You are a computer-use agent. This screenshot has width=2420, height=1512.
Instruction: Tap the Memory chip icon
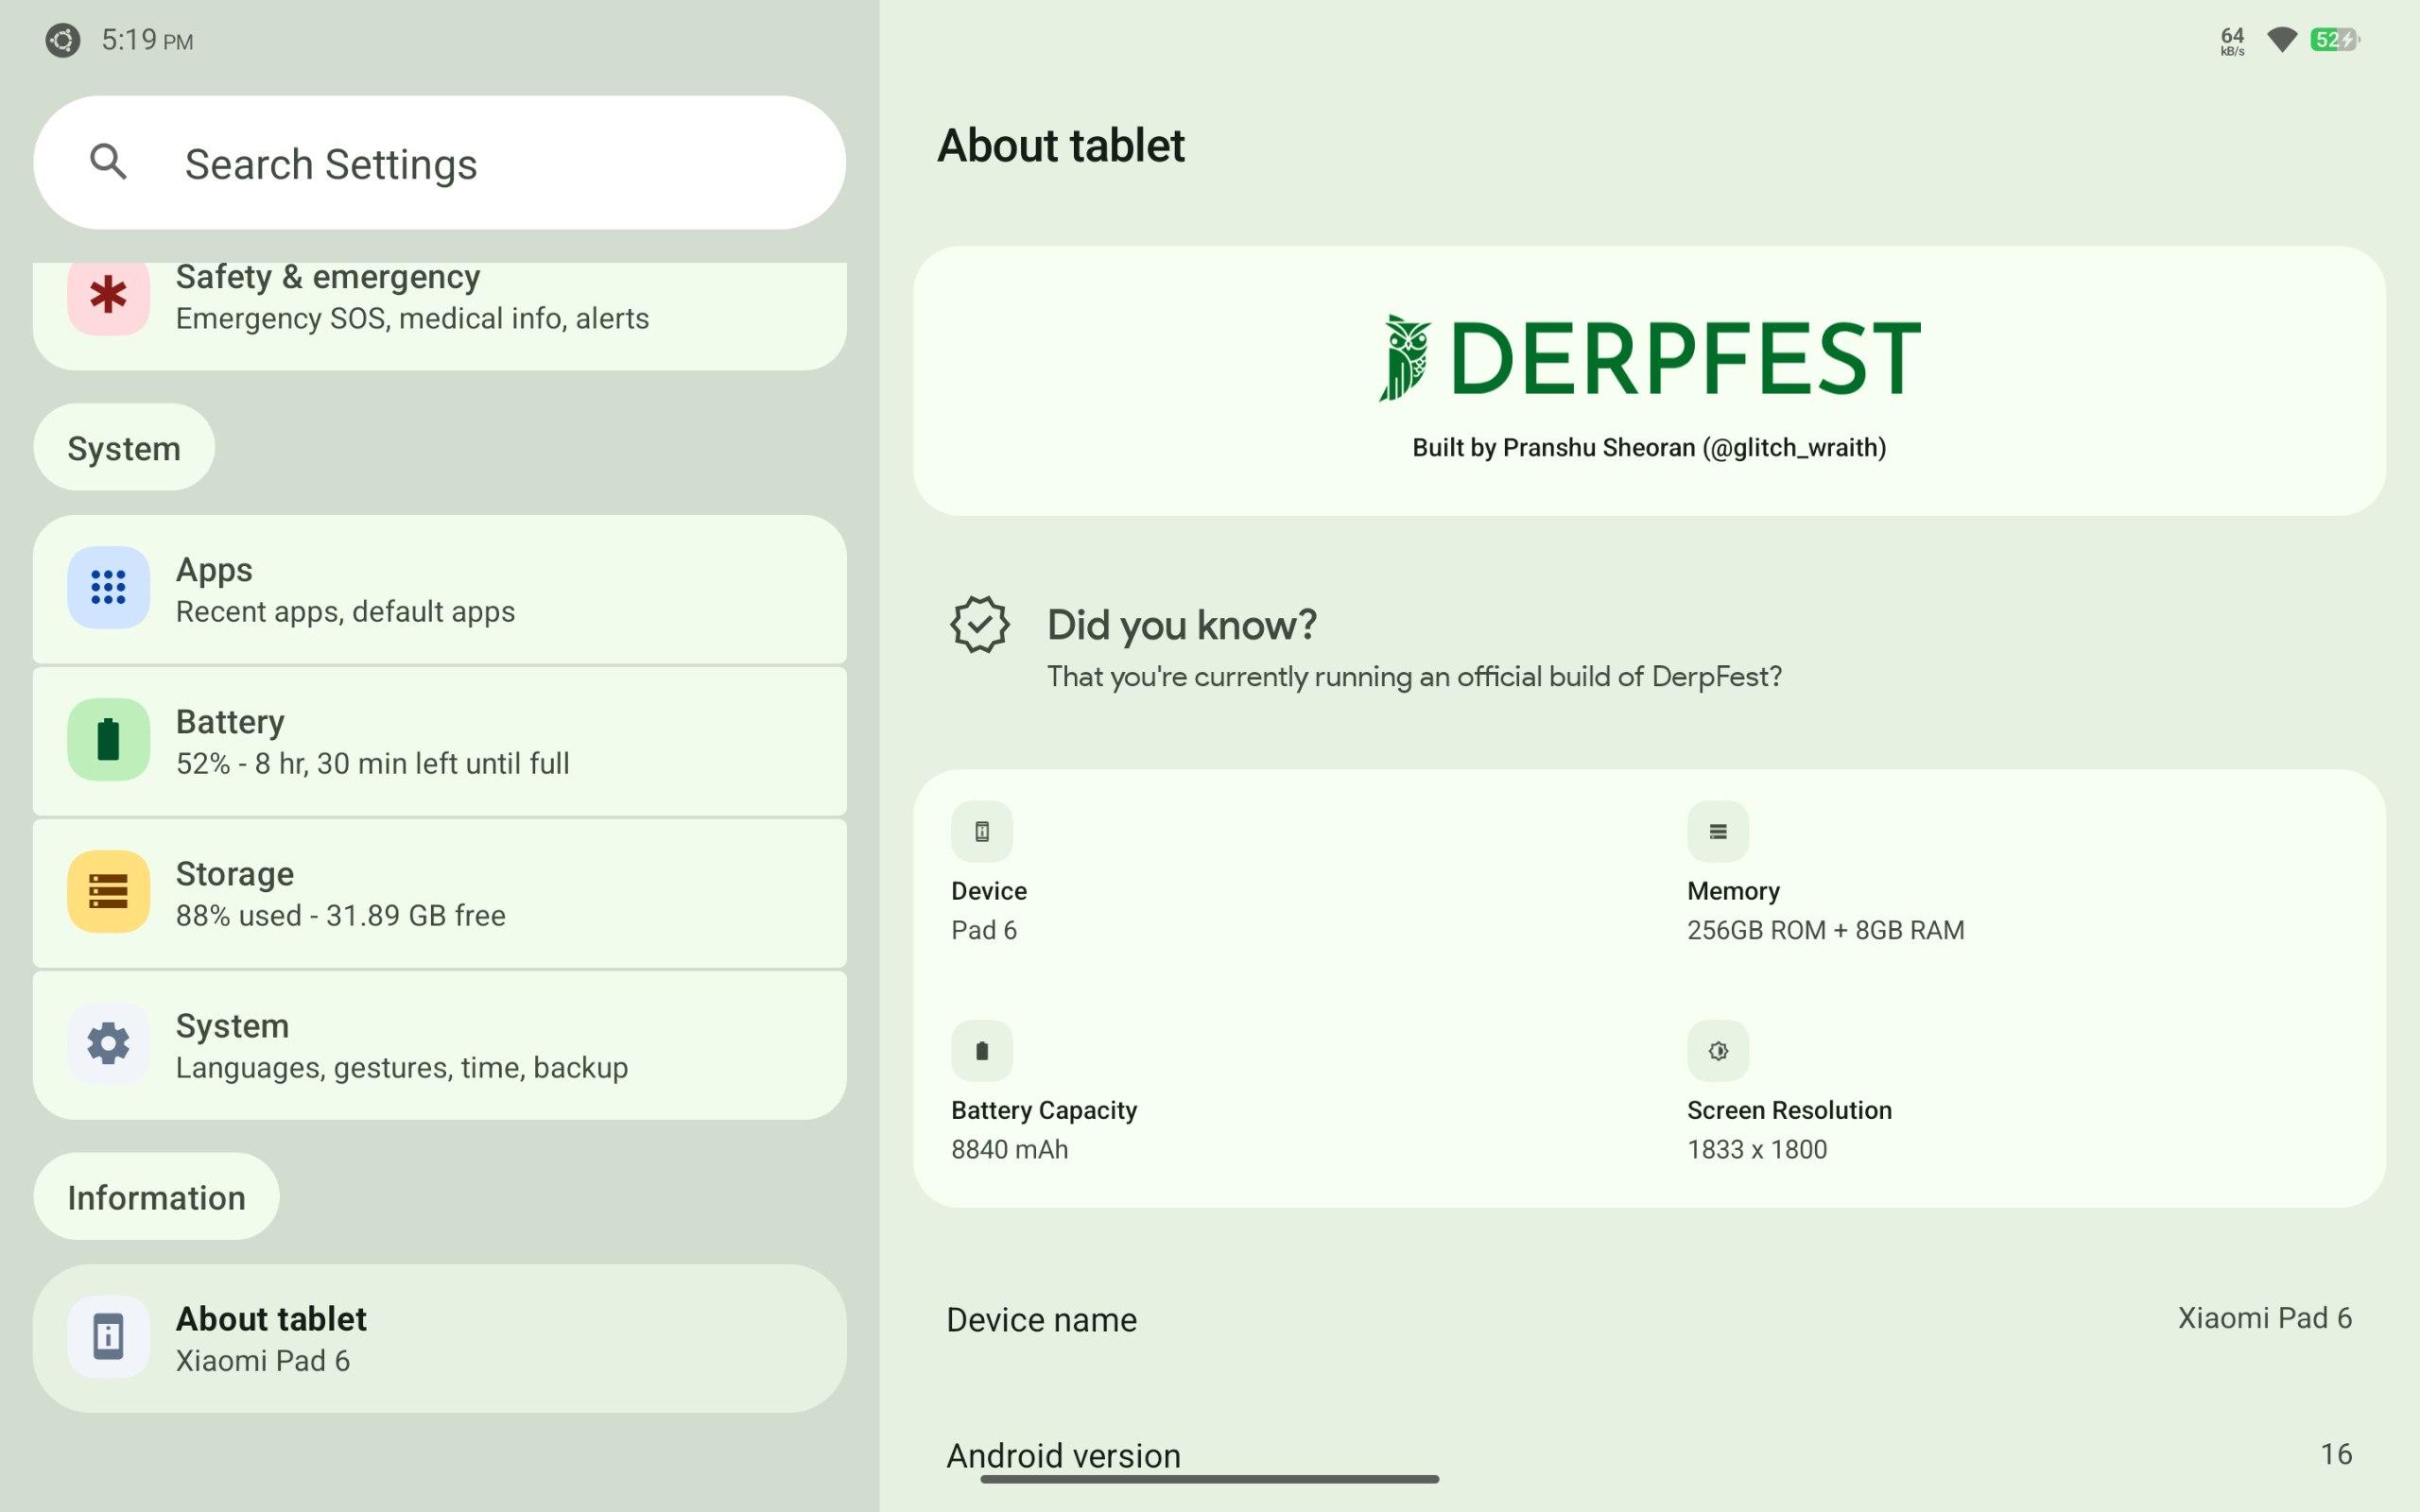[1717, 832]
